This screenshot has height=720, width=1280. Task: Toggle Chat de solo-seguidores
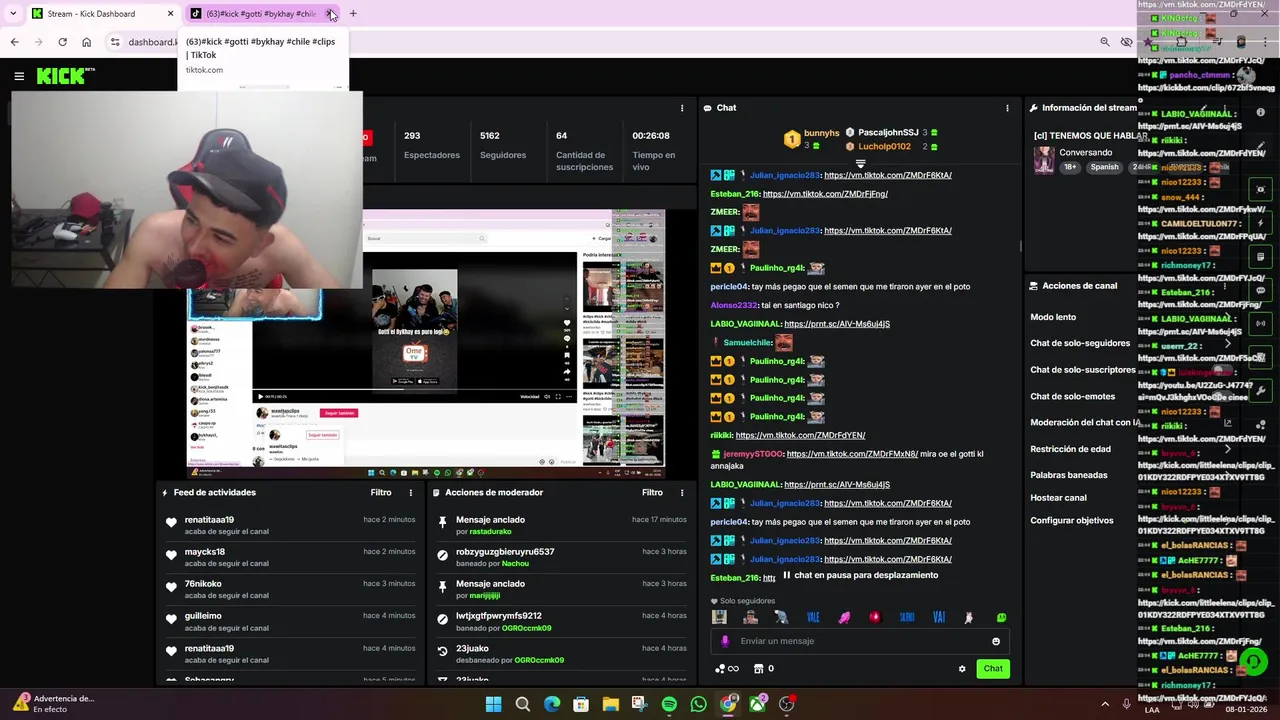[x=1080, y=343]
